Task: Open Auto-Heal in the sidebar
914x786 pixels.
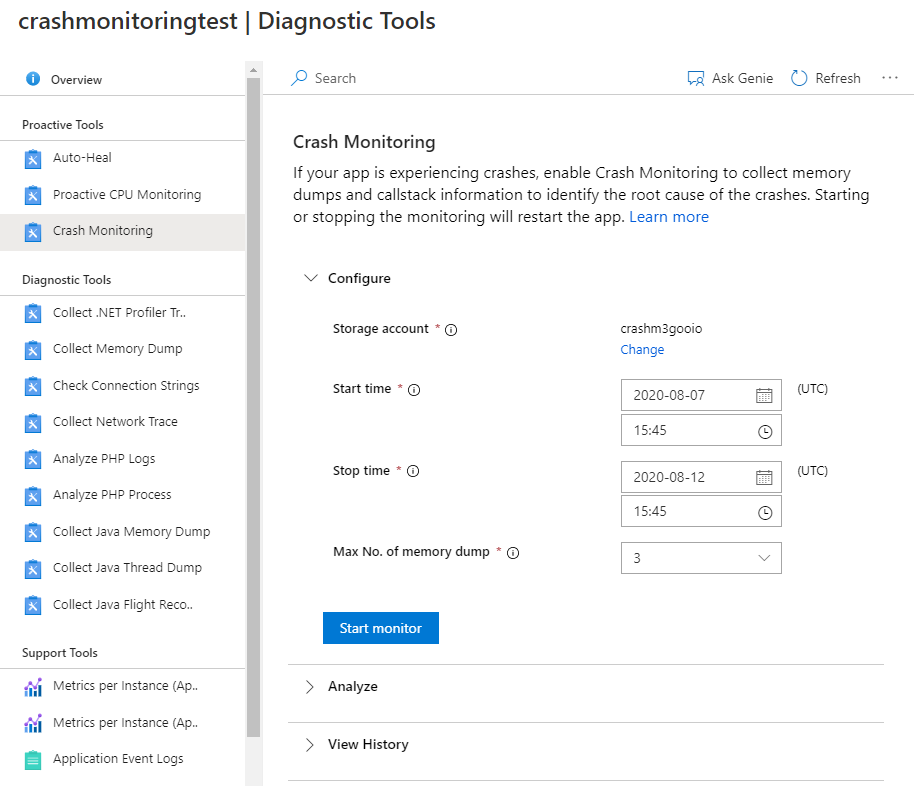Action: pyautogui.click(x=82, y=158)
